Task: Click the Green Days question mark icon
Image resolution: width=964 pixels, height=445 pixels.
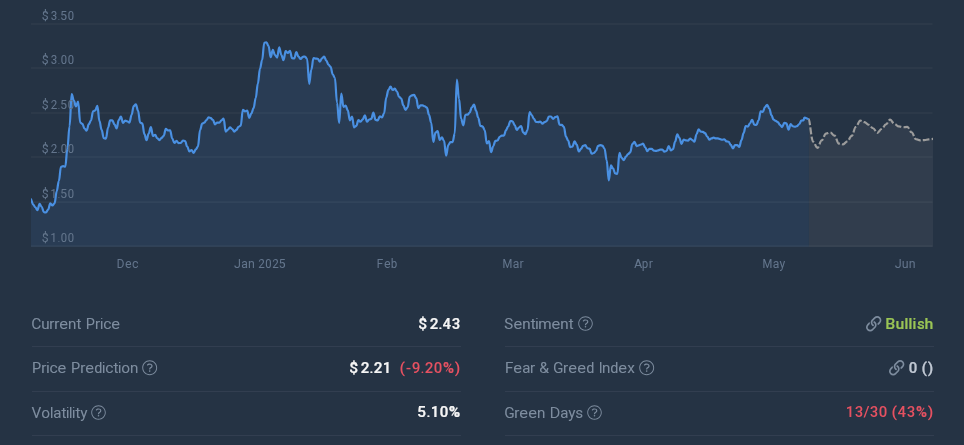Action: [x=594, y=412]
